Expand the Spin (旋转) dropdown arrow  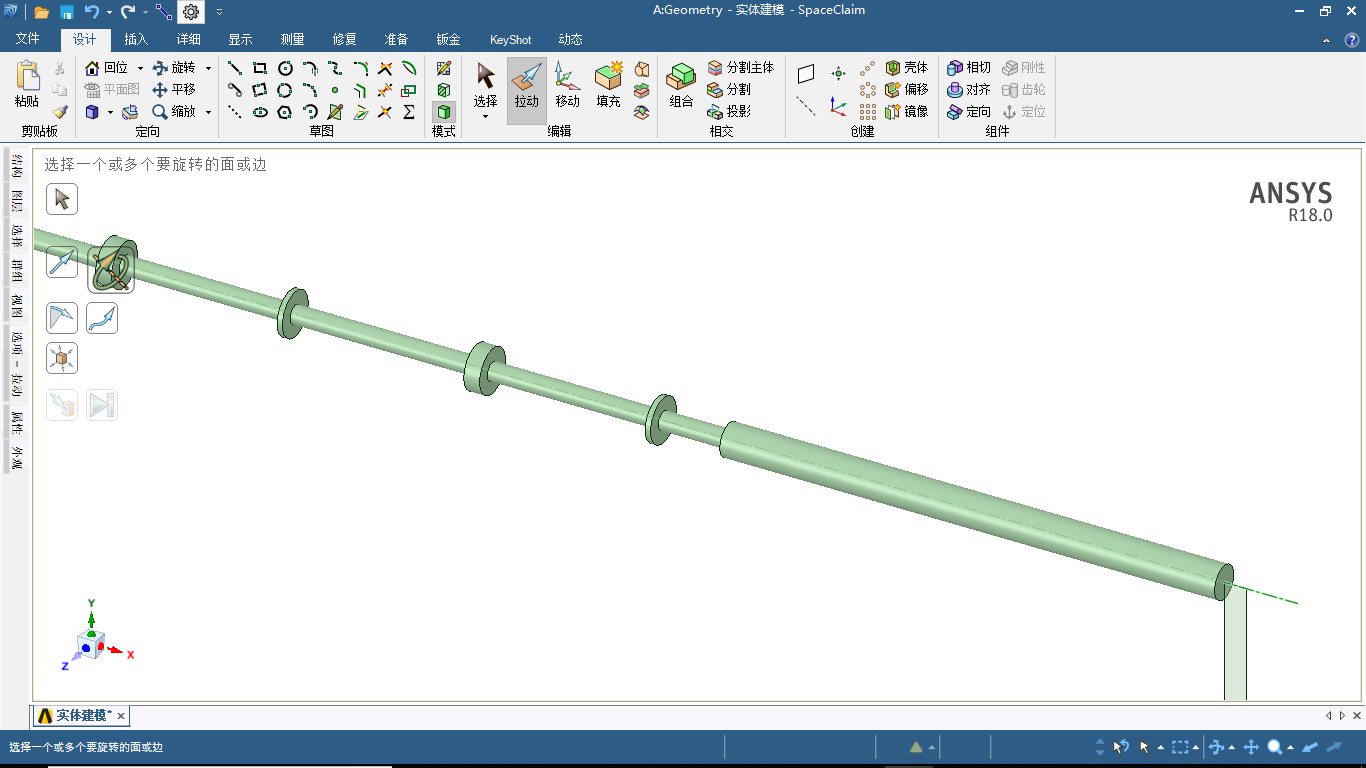click(208, 68)
